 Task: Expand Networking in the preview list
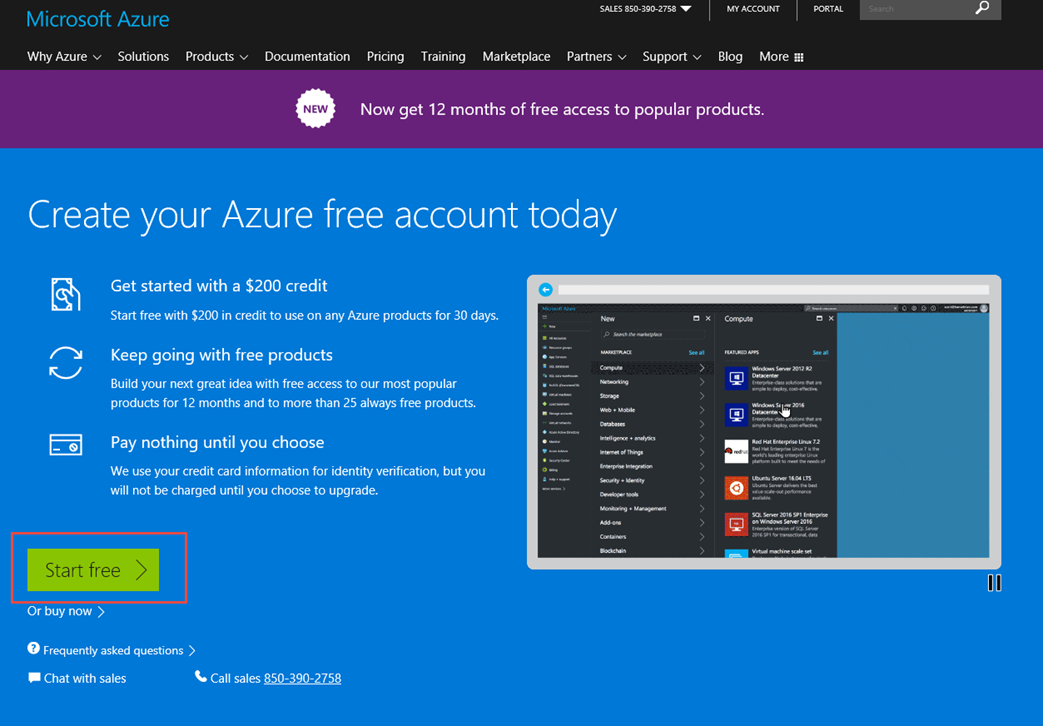652,382
